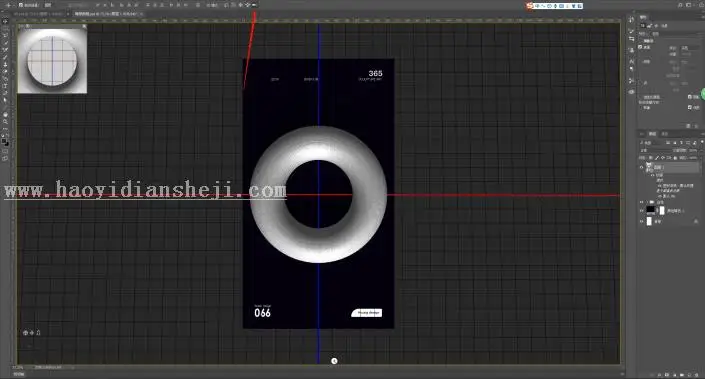Image resolution: width=705 pixels, height=379 pixels.
Task: Open the topmost collapsed dock panel icon
Action: [631, 20]
